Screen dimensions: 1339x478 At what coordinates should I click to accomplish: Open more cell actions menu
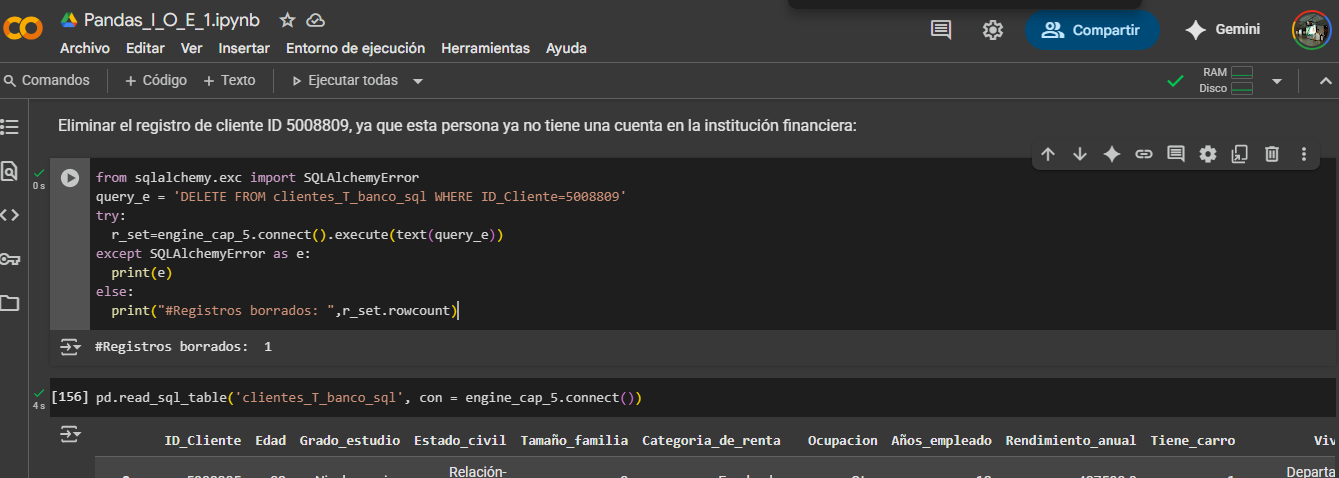1304,154
